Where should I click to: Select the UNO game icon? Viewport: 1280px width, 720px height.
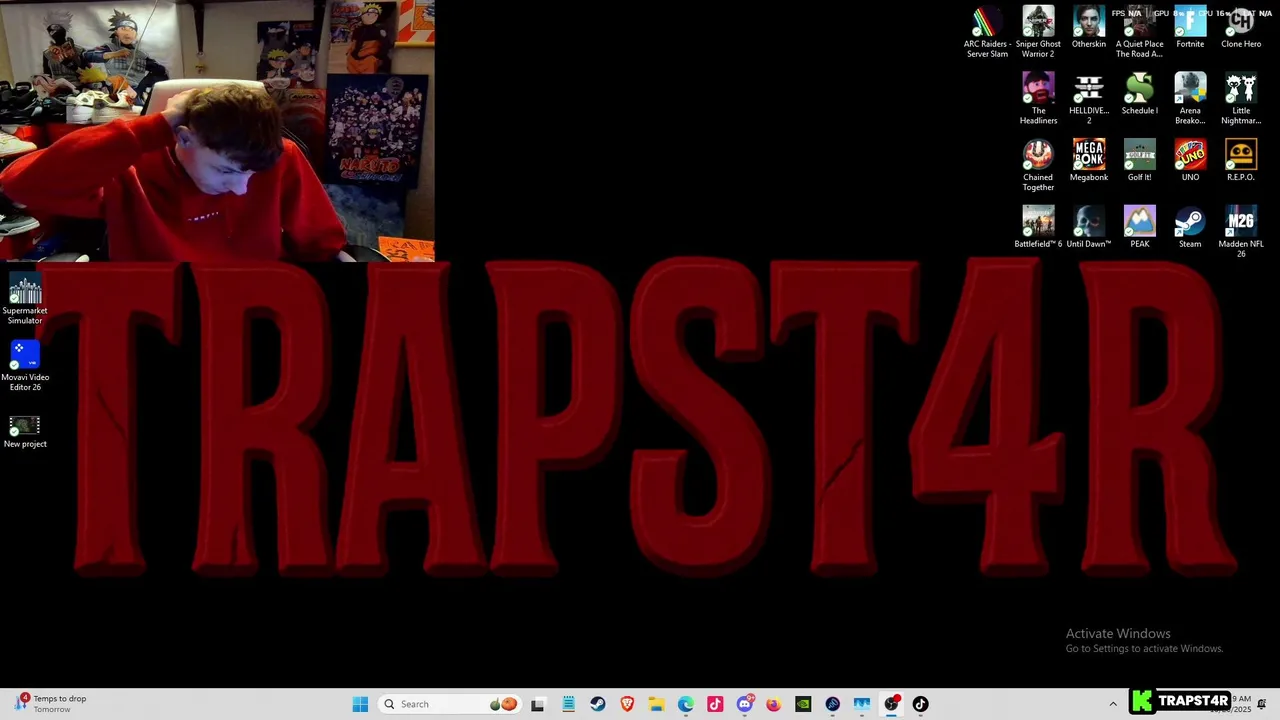1190,160
